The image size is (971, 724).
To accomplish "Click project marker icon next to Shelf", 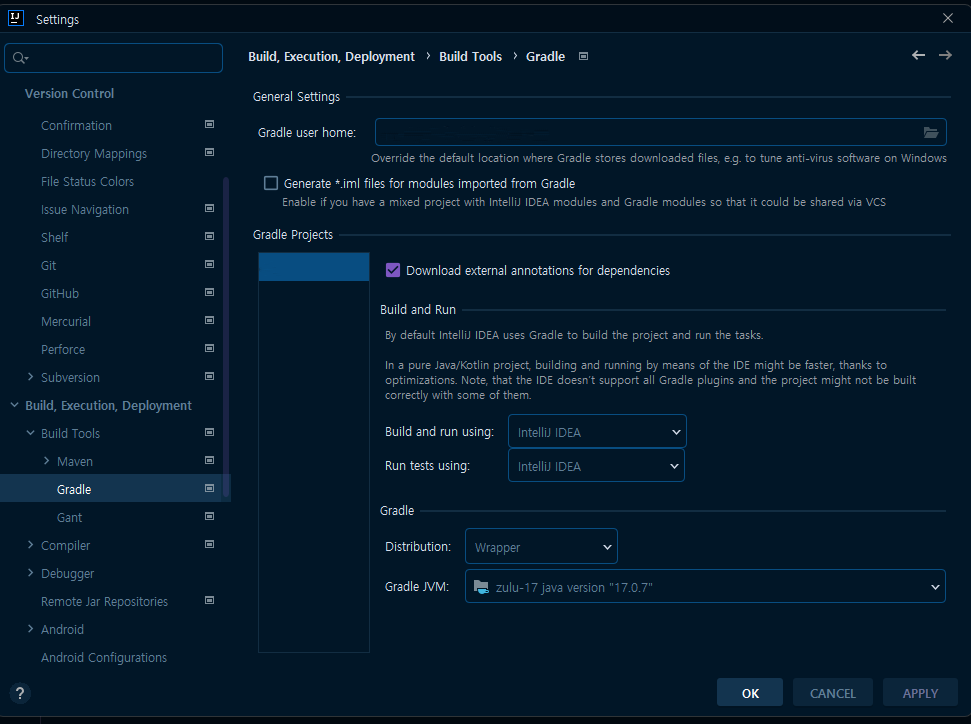I will click(x=209, y=237).
